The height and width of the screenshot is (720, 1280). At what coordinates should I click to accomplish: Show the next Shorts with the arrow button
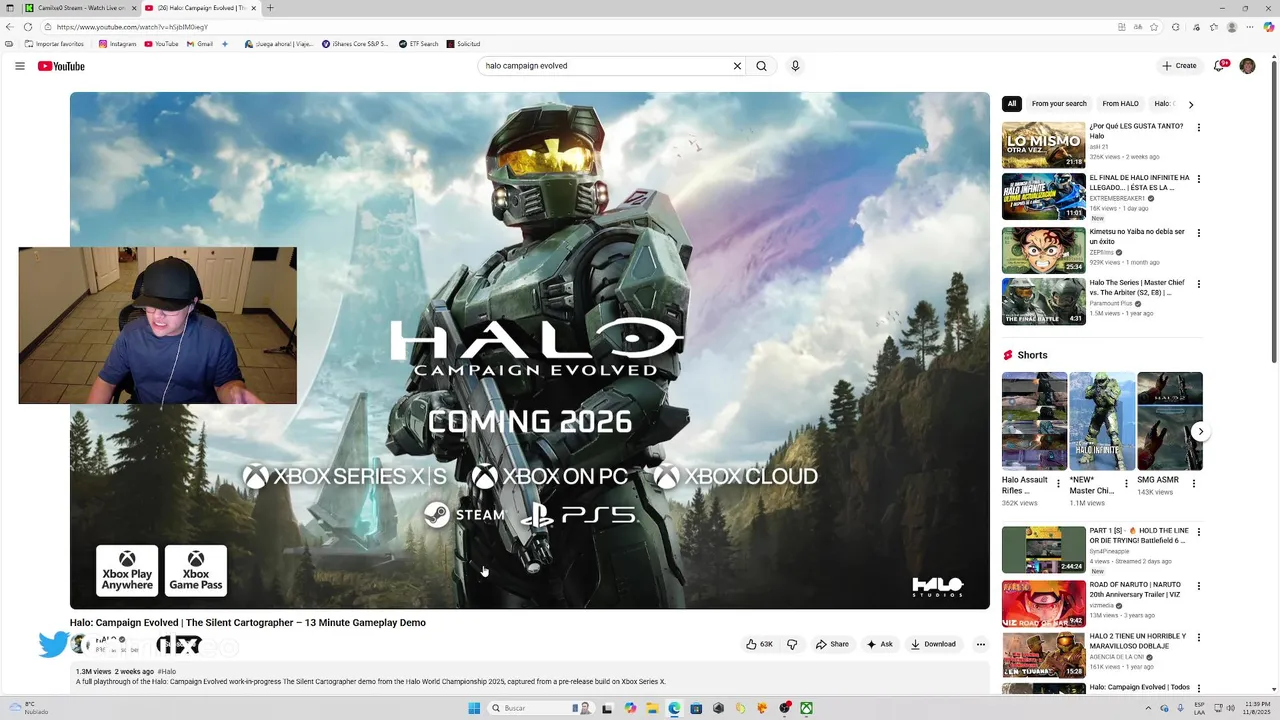click(x=1200, y=432)
